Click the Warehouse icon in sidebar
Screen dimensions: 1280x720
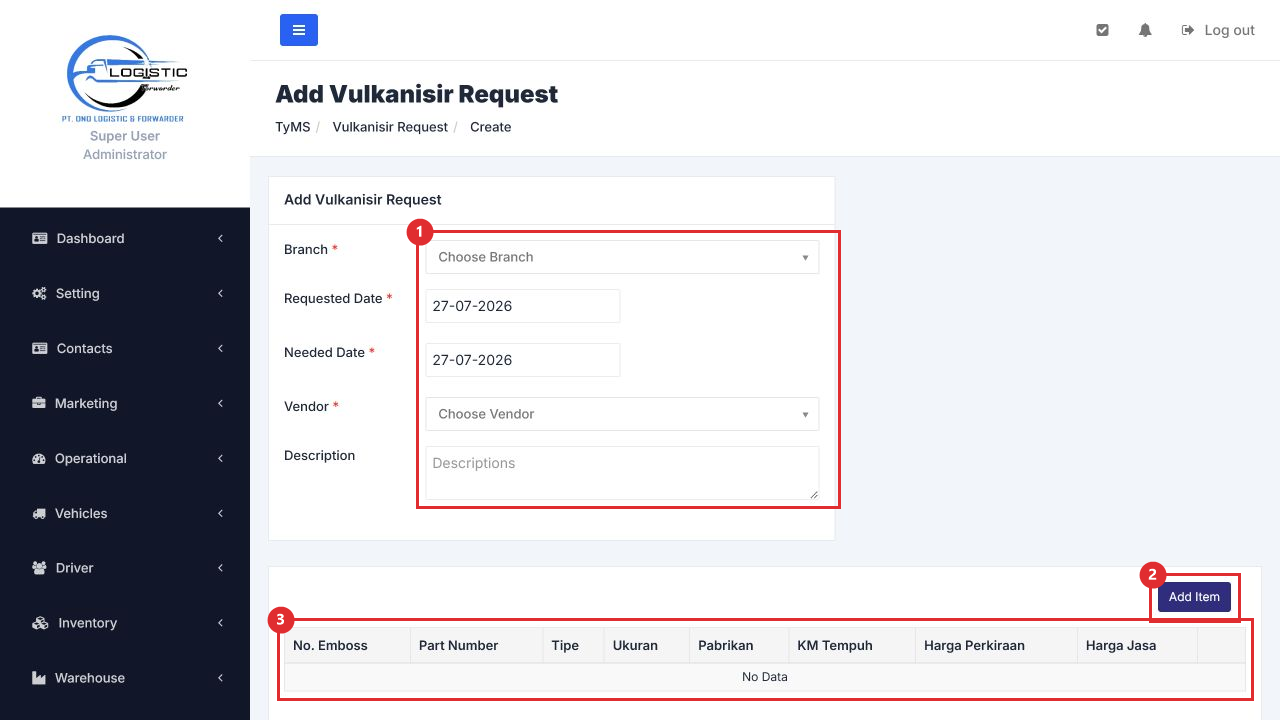[x=39, y=678]
